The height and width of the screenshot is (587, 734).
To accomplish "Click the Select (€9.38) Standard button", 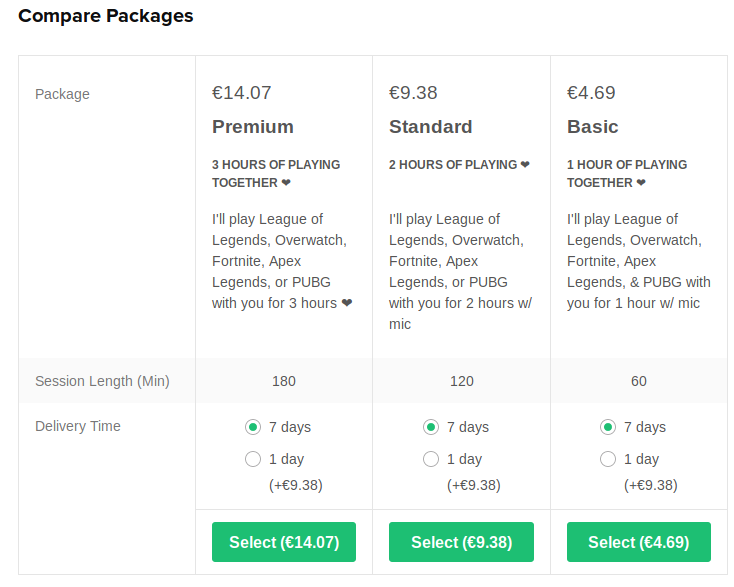I will (461, 542).
